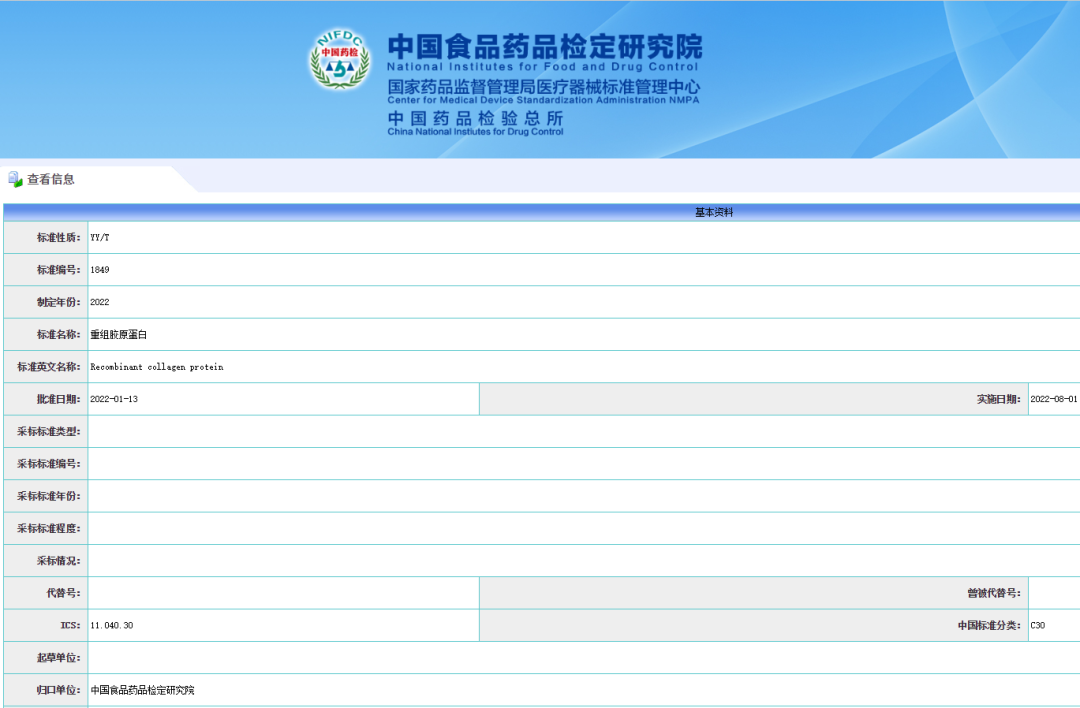This screenshot has height=708, width=1080.
Task: Click the 查看信息 tab label
Action: click(51, 179)
